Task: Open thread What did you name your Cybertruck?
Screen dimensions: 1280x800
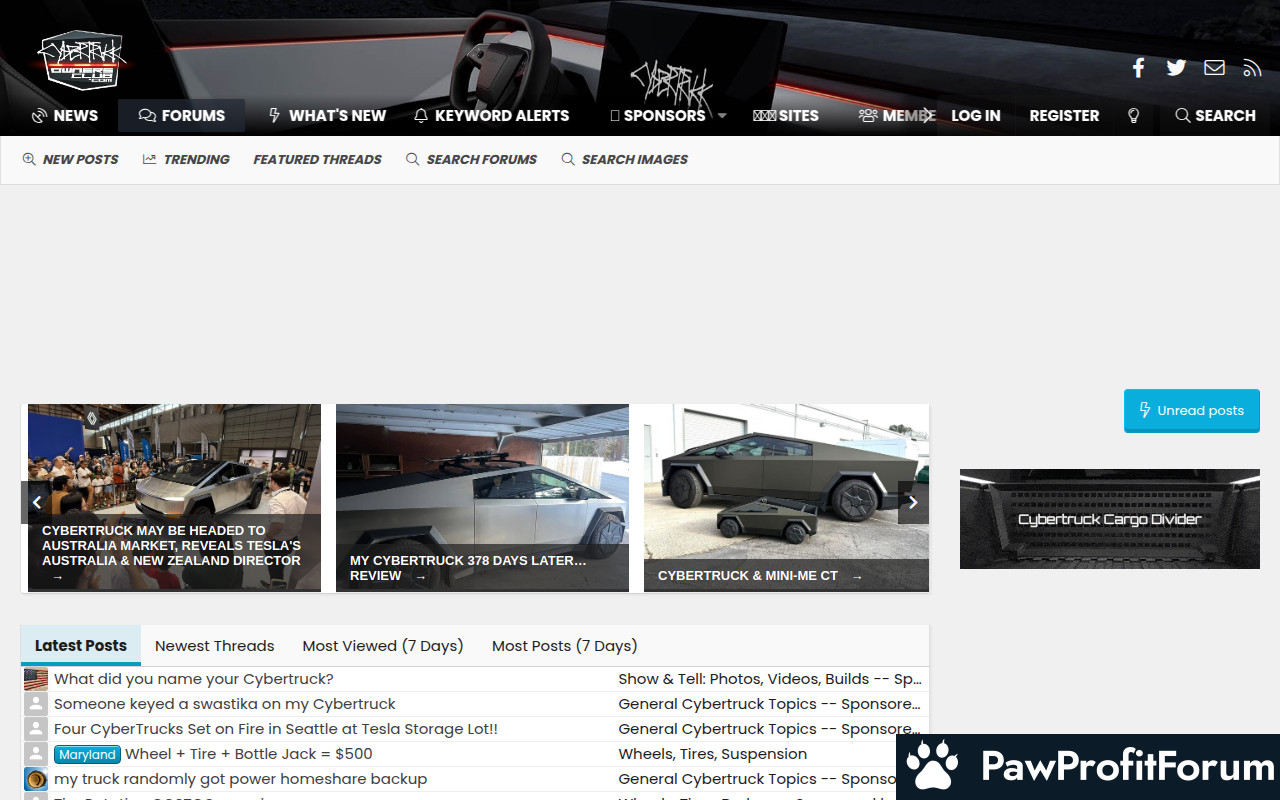Action: pos(194,679)
